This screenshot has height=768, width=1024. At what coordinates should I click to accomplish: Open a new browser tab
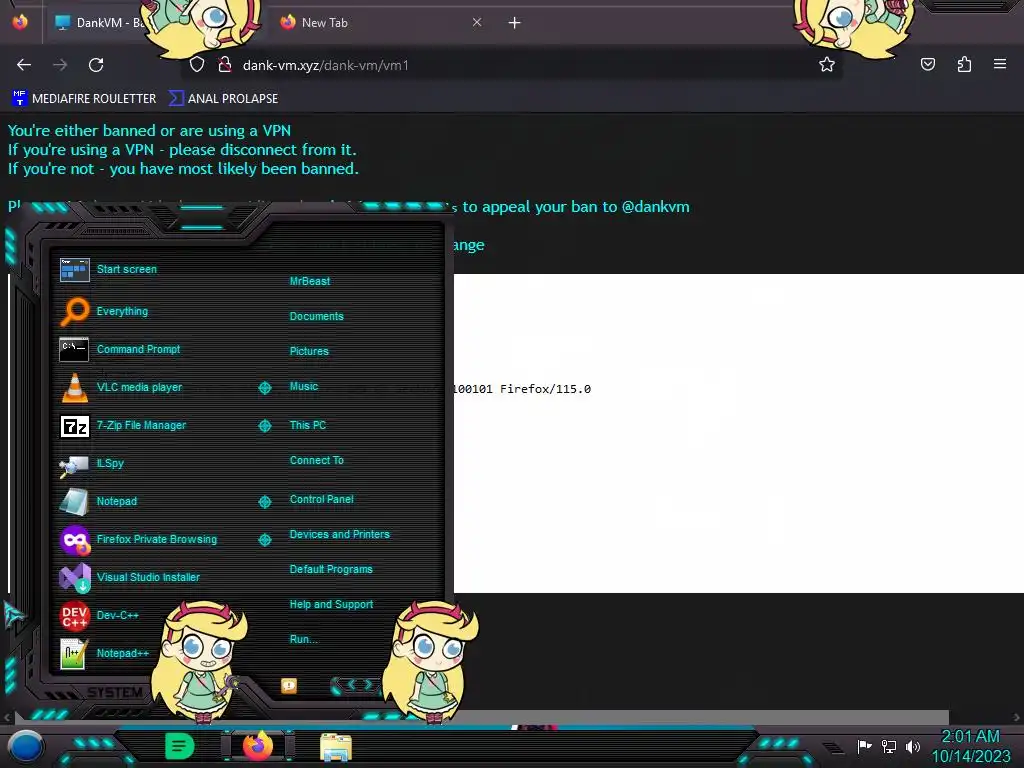click(515, 23)
